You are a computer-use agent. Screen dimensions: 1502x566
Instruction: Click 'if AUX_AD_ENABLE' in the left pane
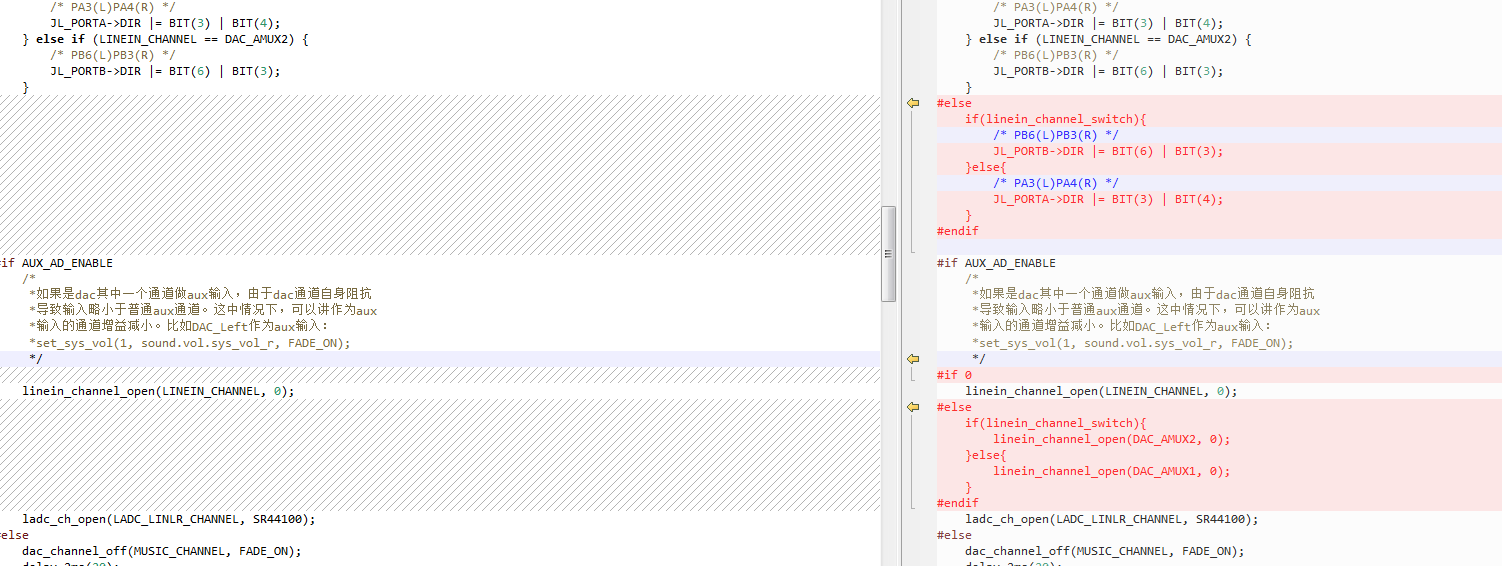click(56, 263)
